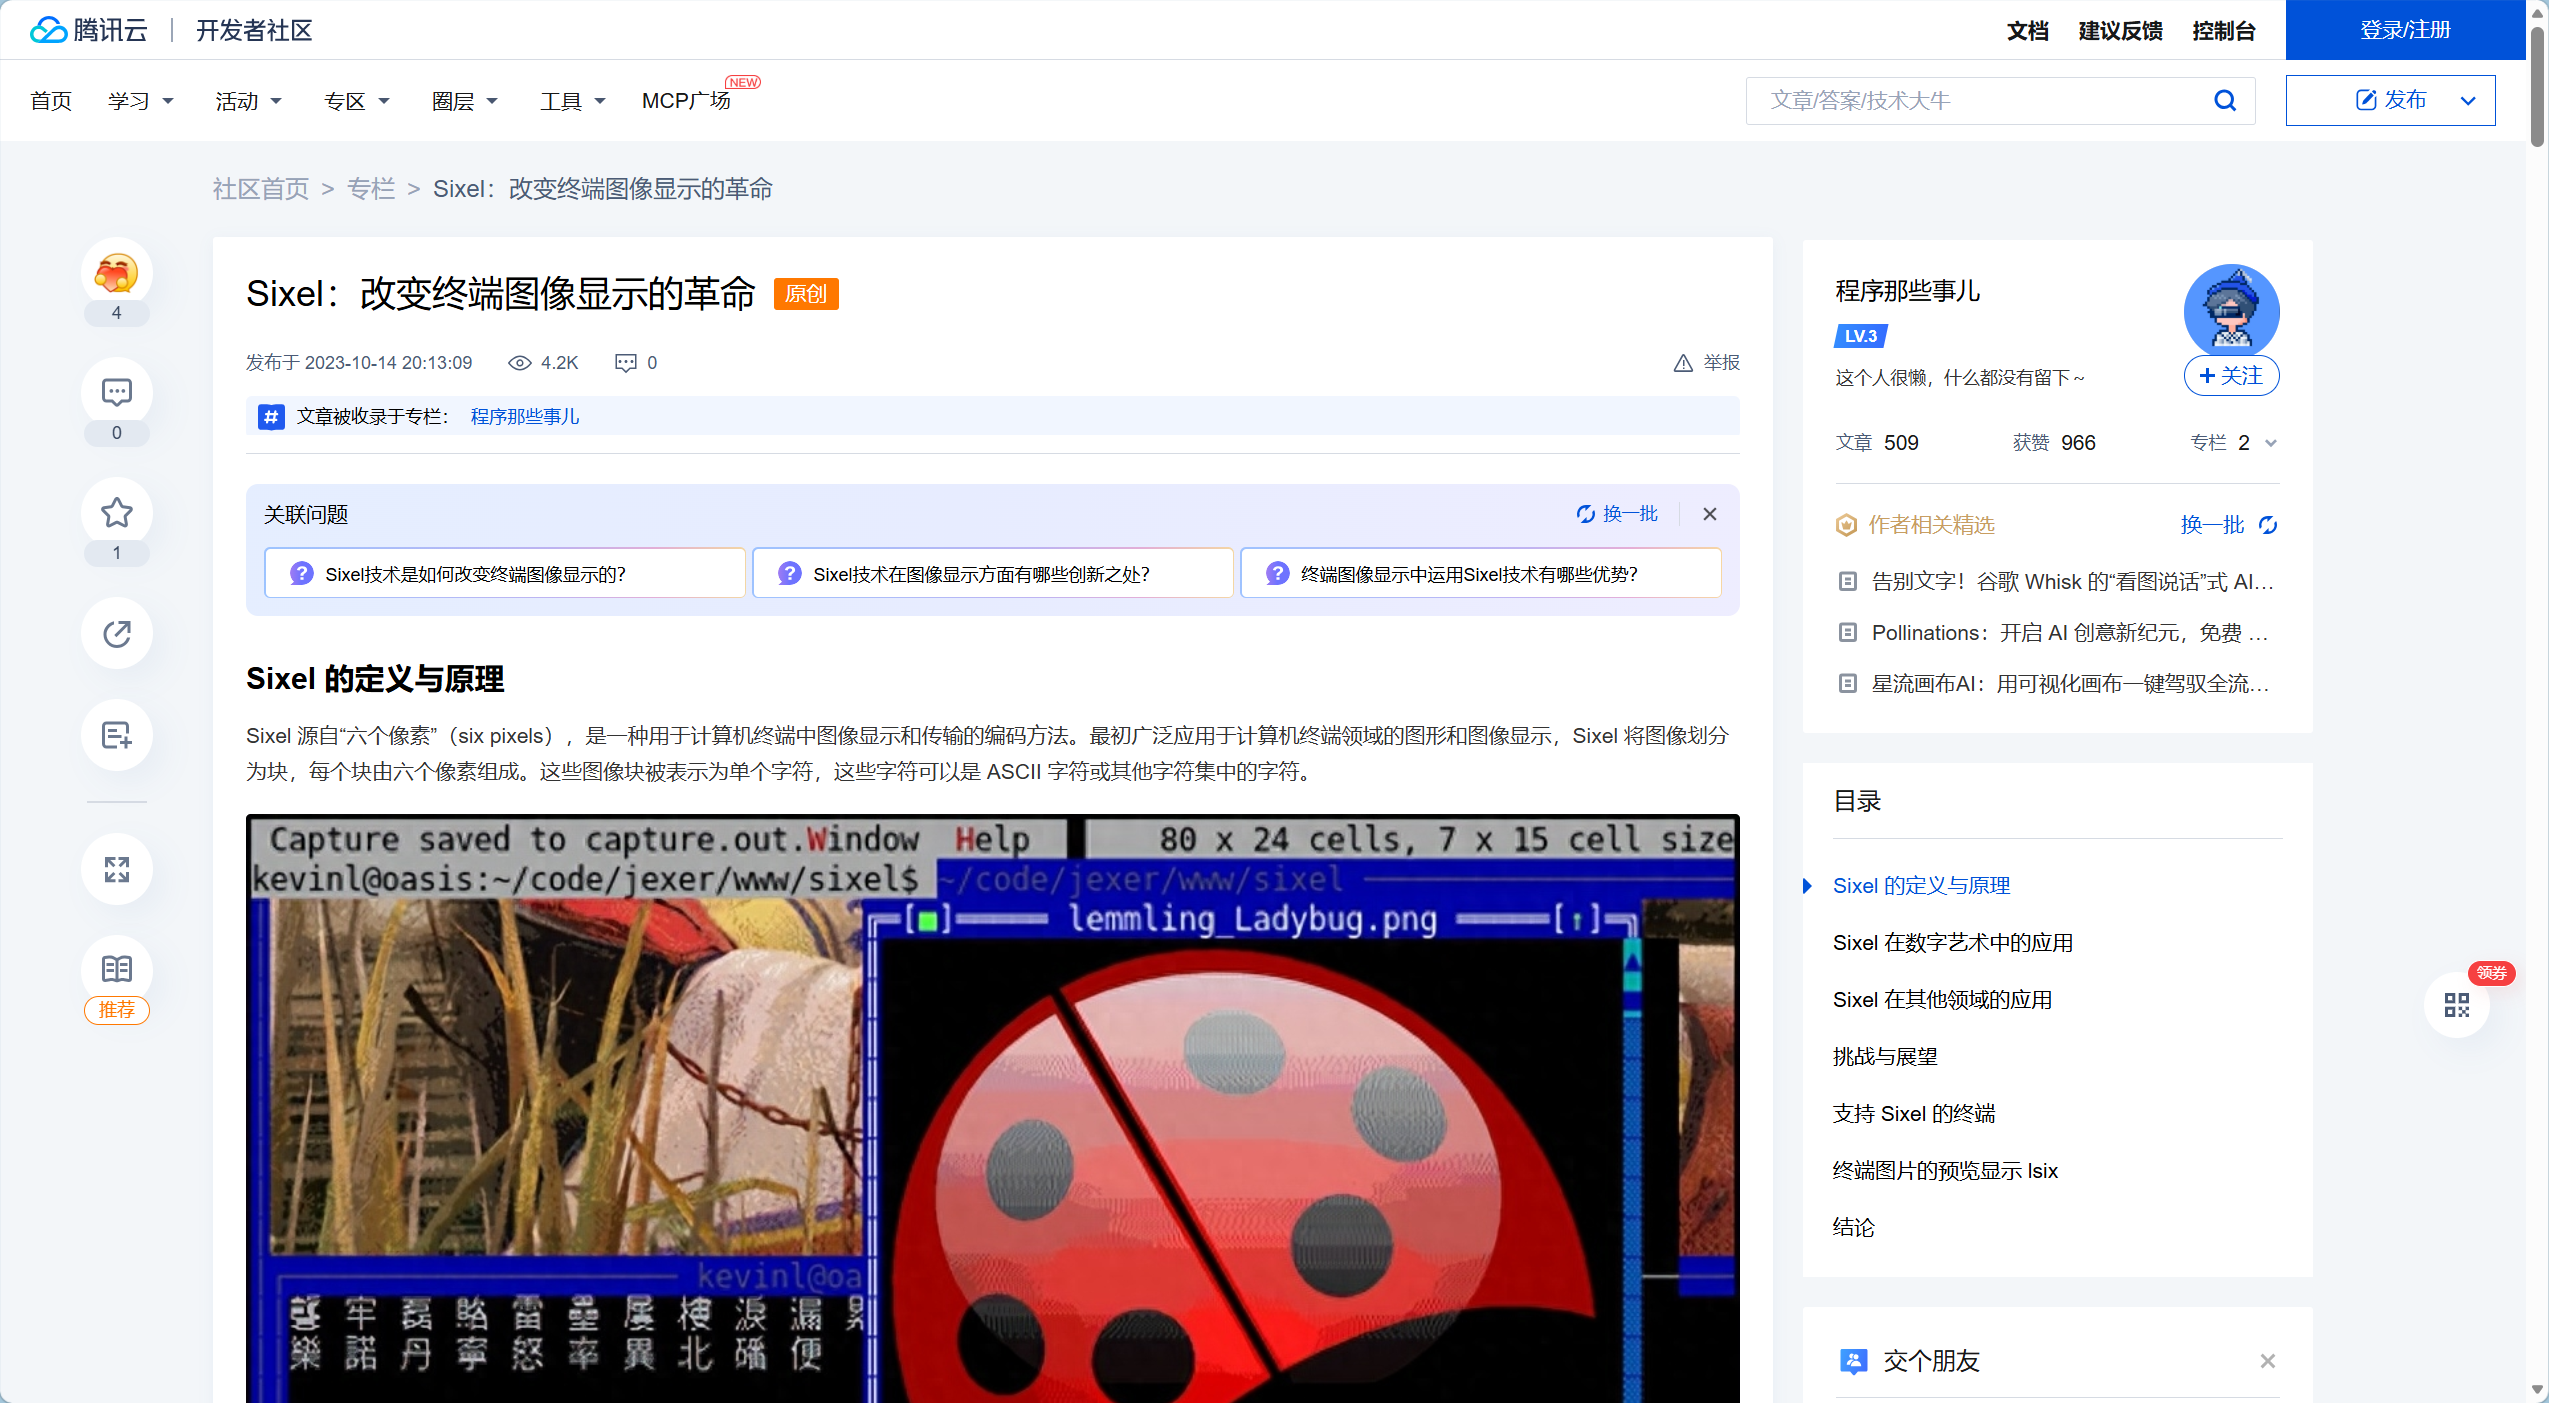Click the 发布 publish button

point(2391,100)
